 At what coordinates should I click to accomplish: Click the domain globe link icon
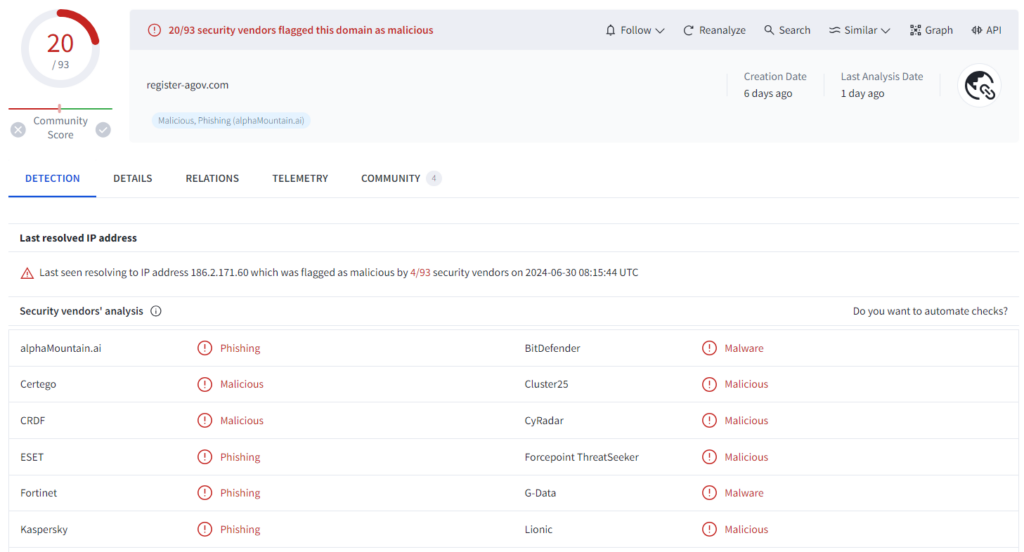click(x=979, y=86)
